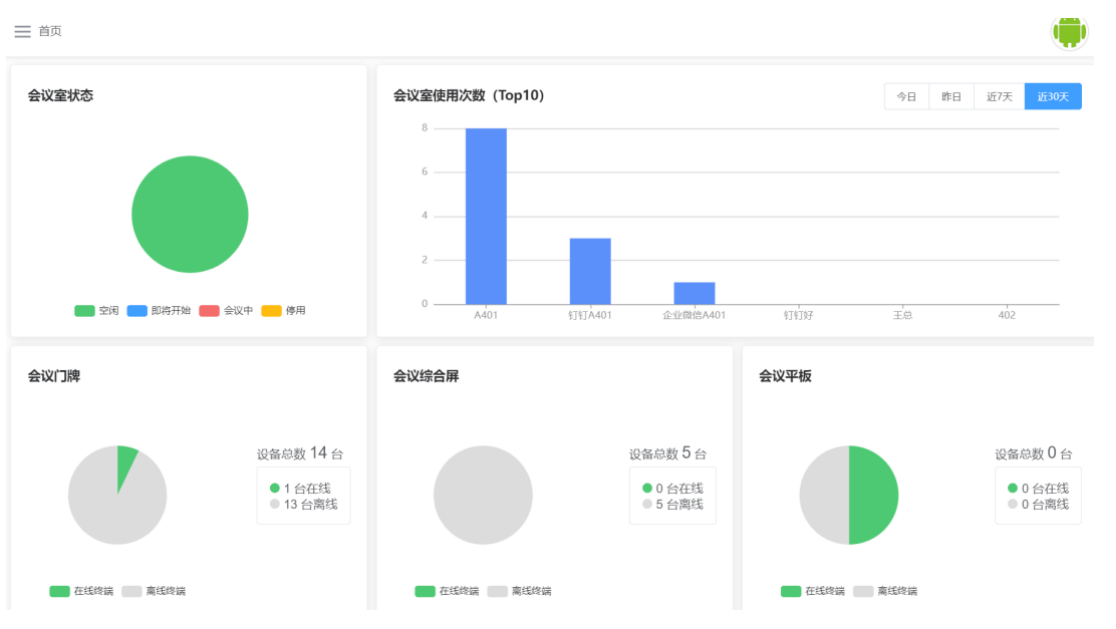This screenshot has height=629, width=1116.
Task: Switch to the 昨日 time range tab
Action: (x=951, y=97)
